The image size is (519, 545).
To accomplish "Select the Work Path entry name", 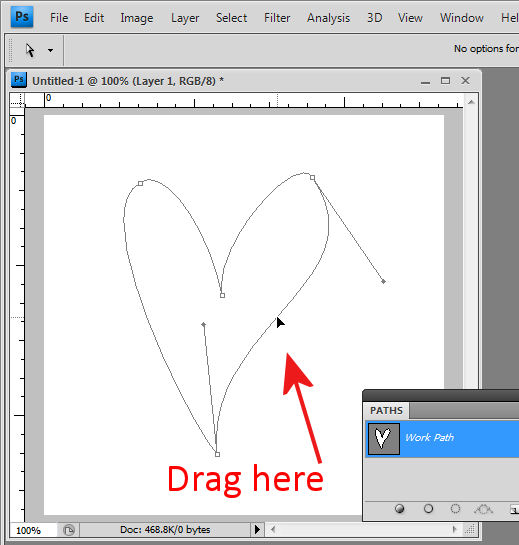I will pyautogui.click(x=429, y=438).
